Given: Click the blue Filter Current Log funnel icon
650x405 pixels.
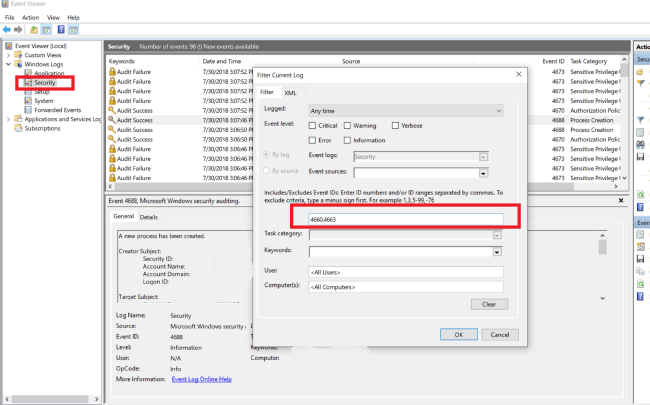Looking at the screenshot, I should [640, 120].
